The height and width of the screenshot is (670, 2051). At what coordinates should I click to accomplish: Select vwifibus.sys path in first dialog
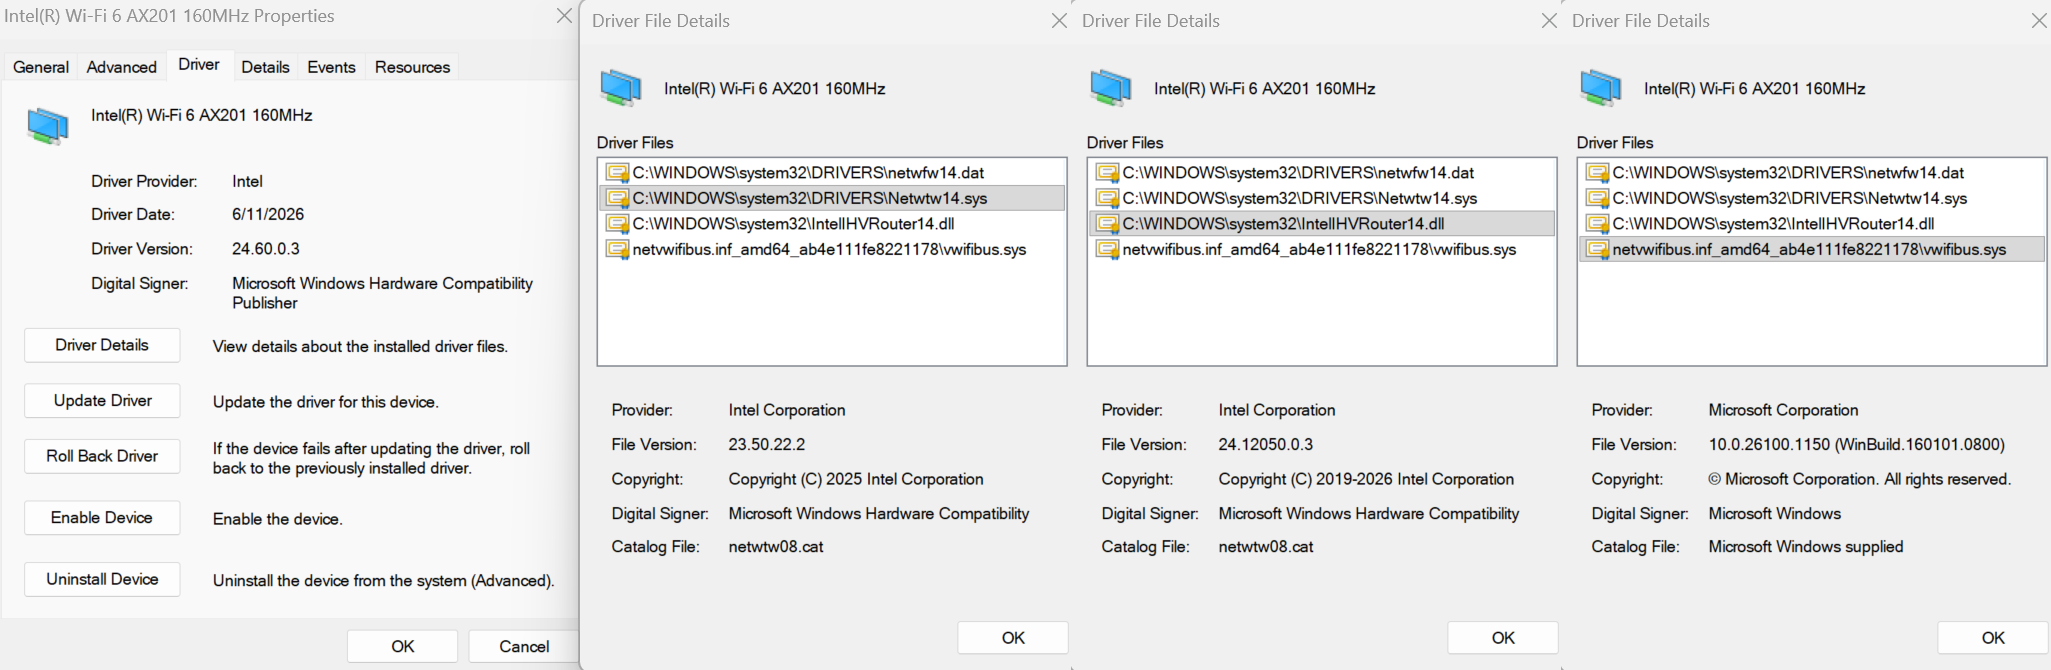click(x=829, y=249)
